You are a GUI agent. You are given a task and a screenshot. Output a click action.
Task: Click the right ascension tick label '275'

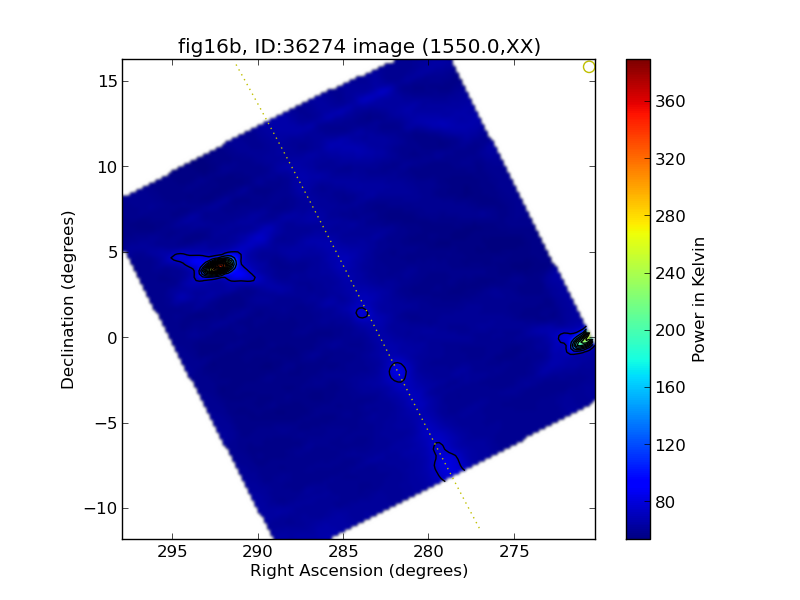pyautogui.click(x=514, y=552)
